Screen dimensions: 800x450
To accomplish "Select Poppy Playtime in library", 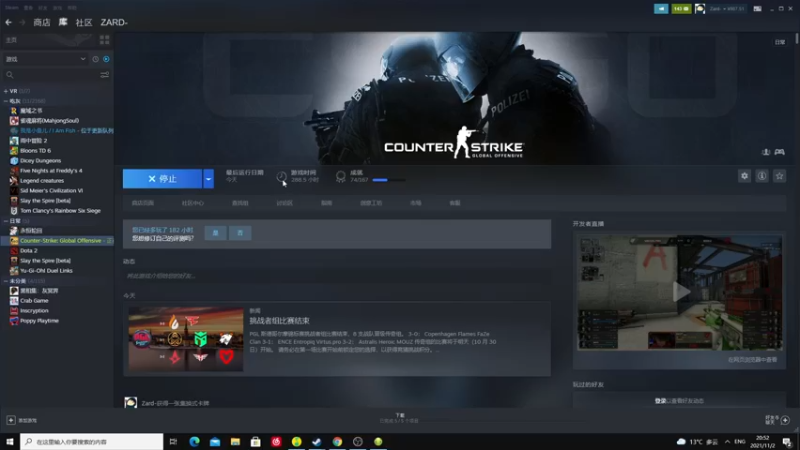I will point(39,321).
